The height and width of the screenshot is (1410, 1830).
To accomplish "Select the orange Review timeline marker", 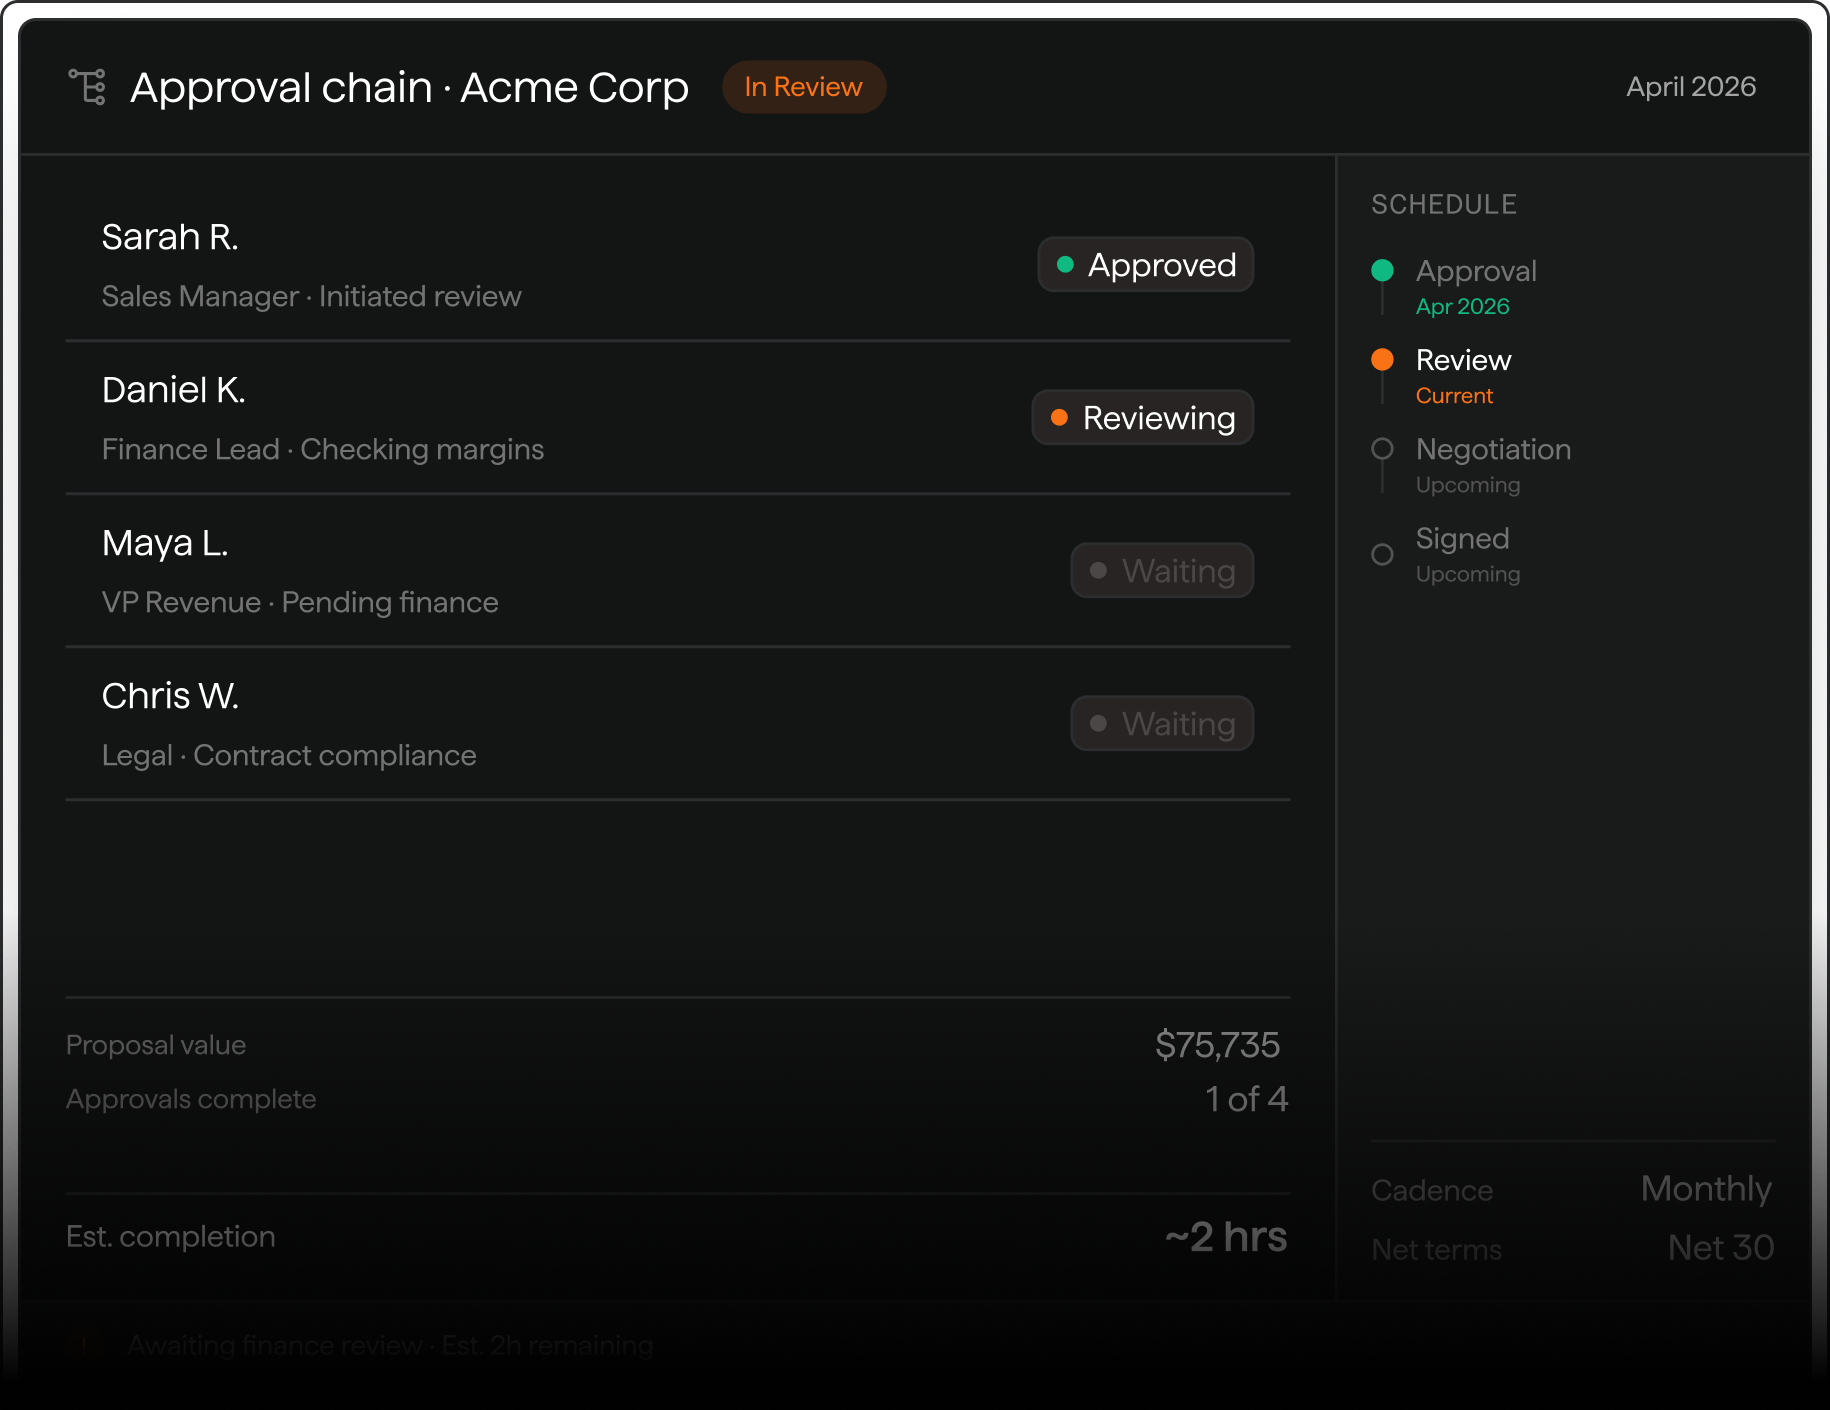I will 1382,359.
